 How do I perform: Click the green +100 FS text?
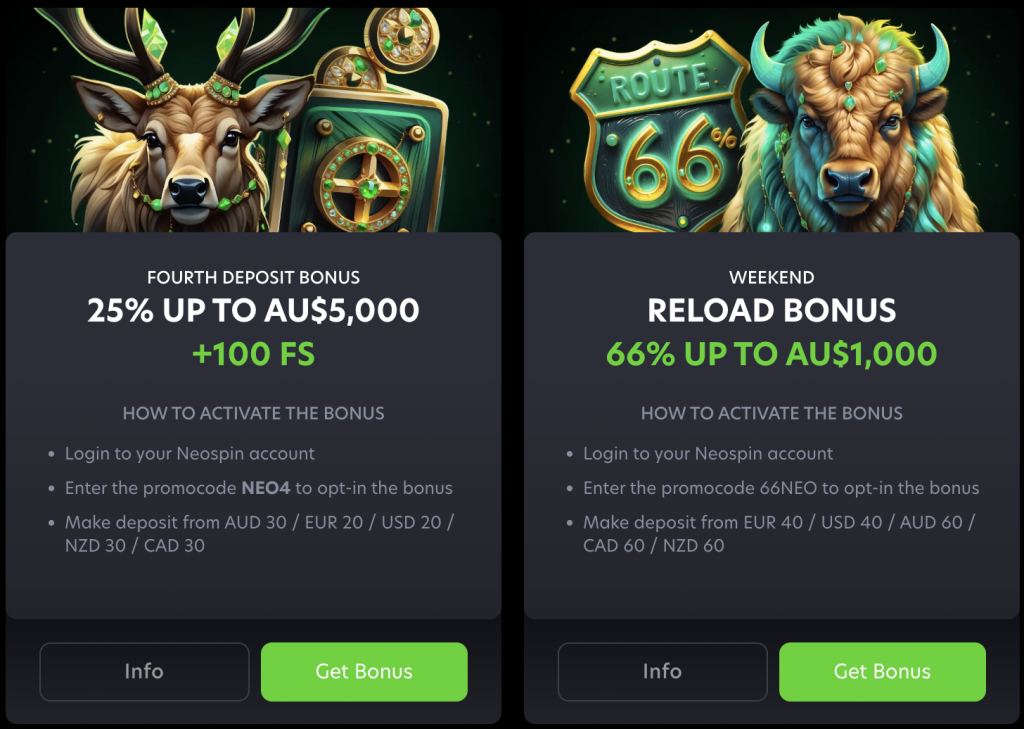[x=253, y=354]
